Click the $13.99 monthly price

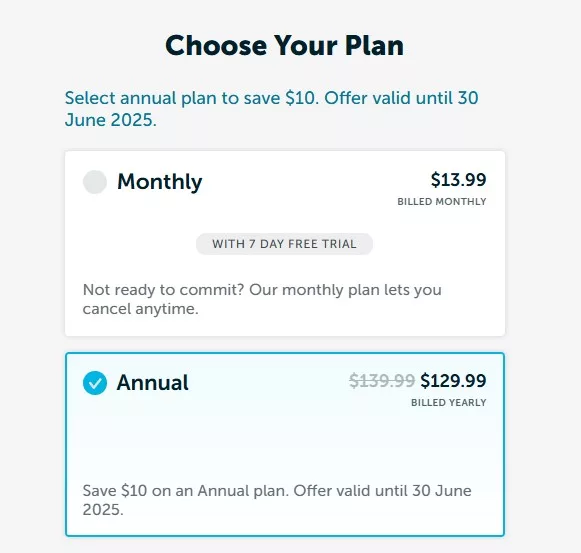pos(458,179)
